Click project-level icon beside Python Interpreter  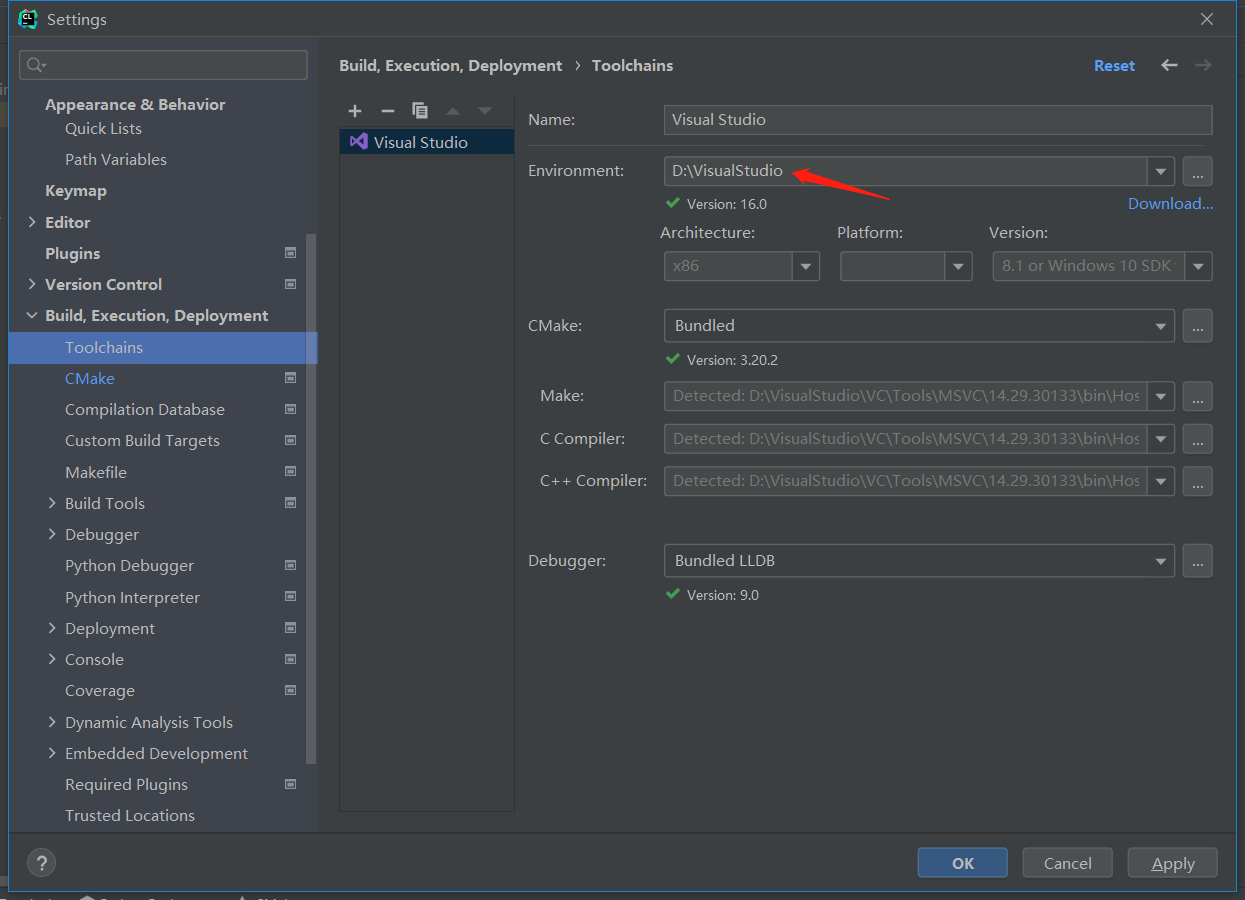(x=290, y=597)
